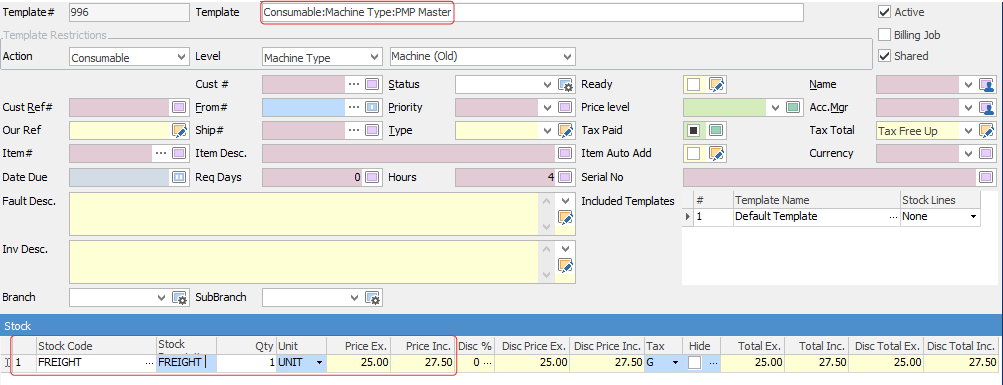Expand the Inv Desc. dropdown arrow

pos(565,248)
